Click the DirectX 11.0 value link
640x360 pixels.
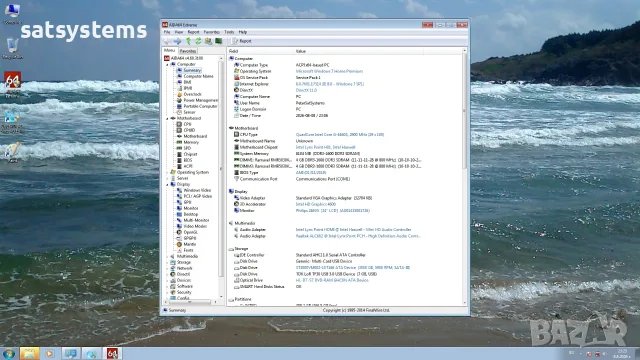click(x=306, y=90)
